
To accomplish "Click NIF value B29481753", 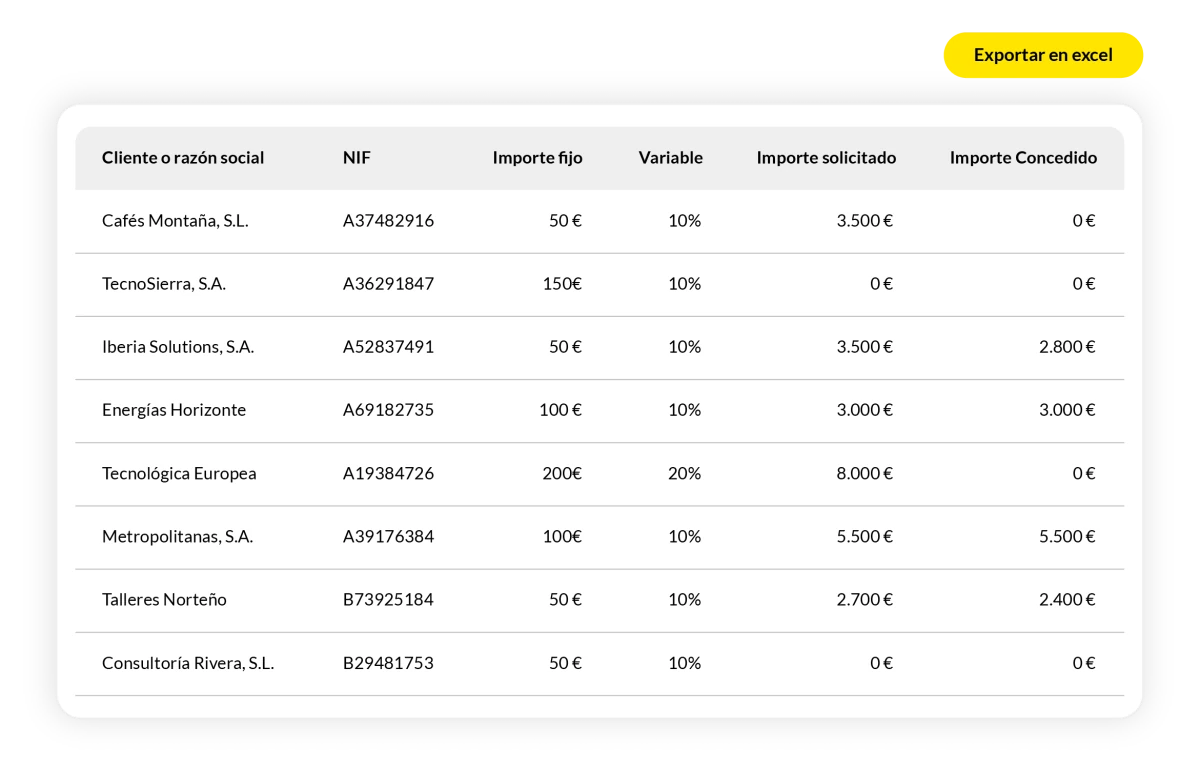I will [388, 663].
